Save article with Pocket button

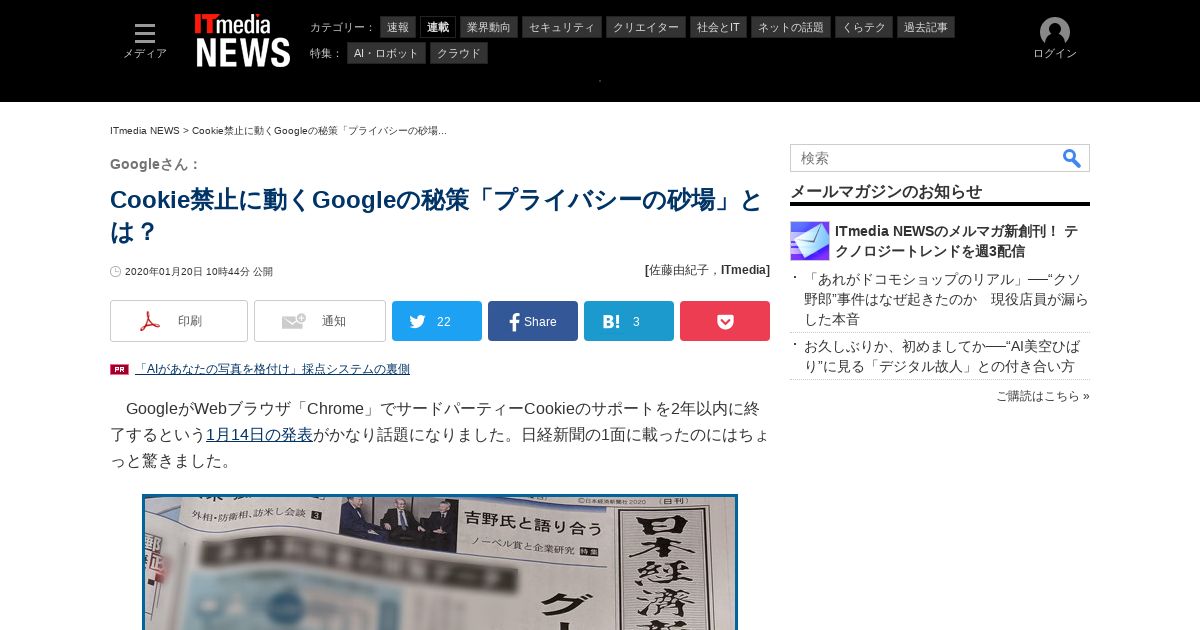(725, 321)
